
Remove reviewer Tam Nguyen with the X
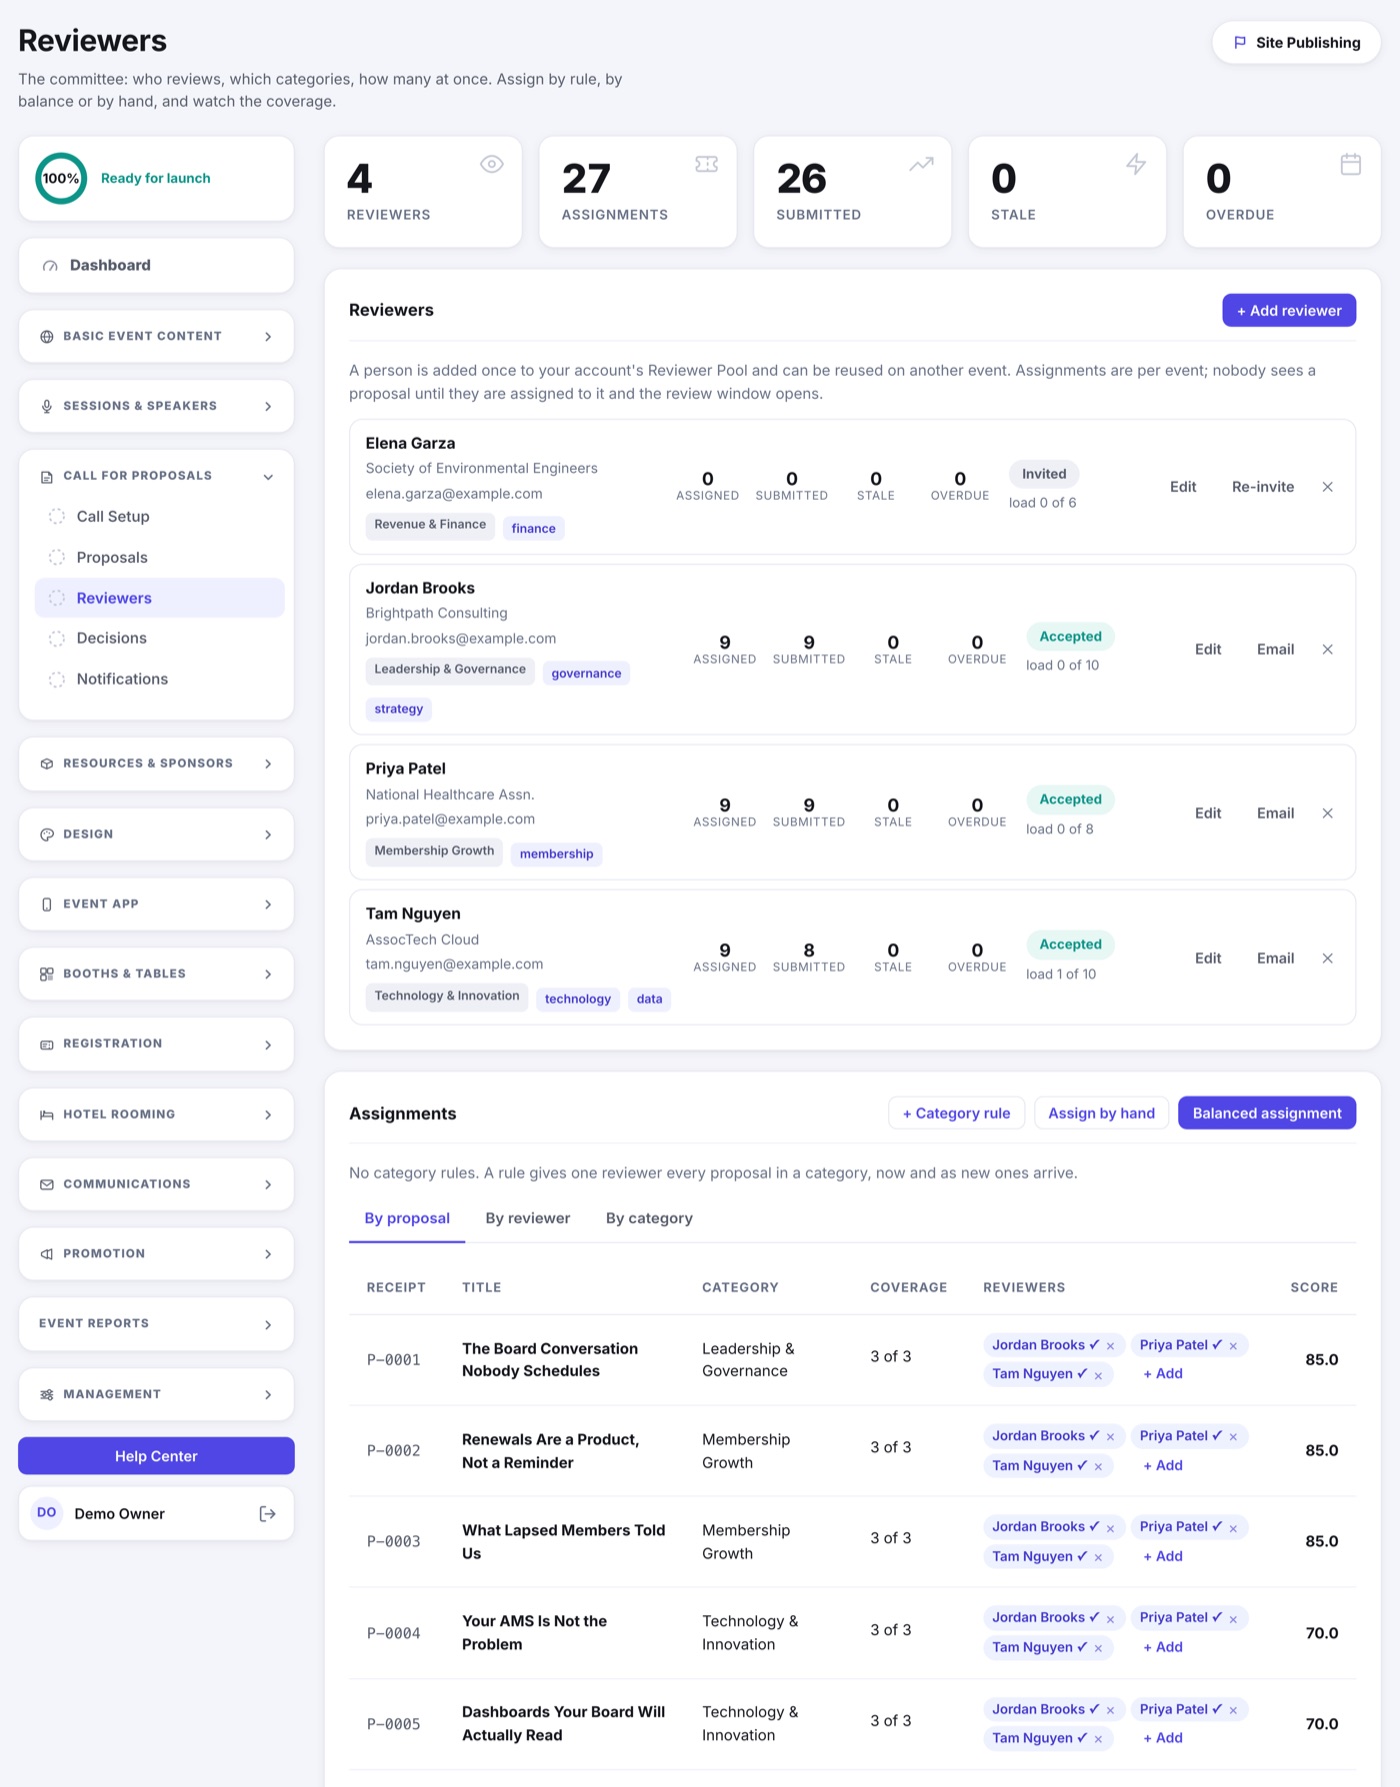pos(1327,958)
